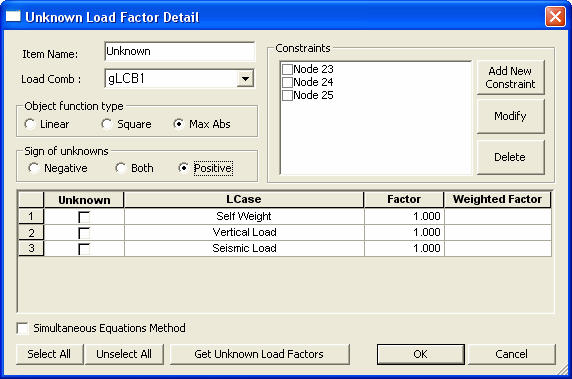Enable Simultaneous Equations Method
Viewport: 572px width, 379px height.
pos(23,328)
